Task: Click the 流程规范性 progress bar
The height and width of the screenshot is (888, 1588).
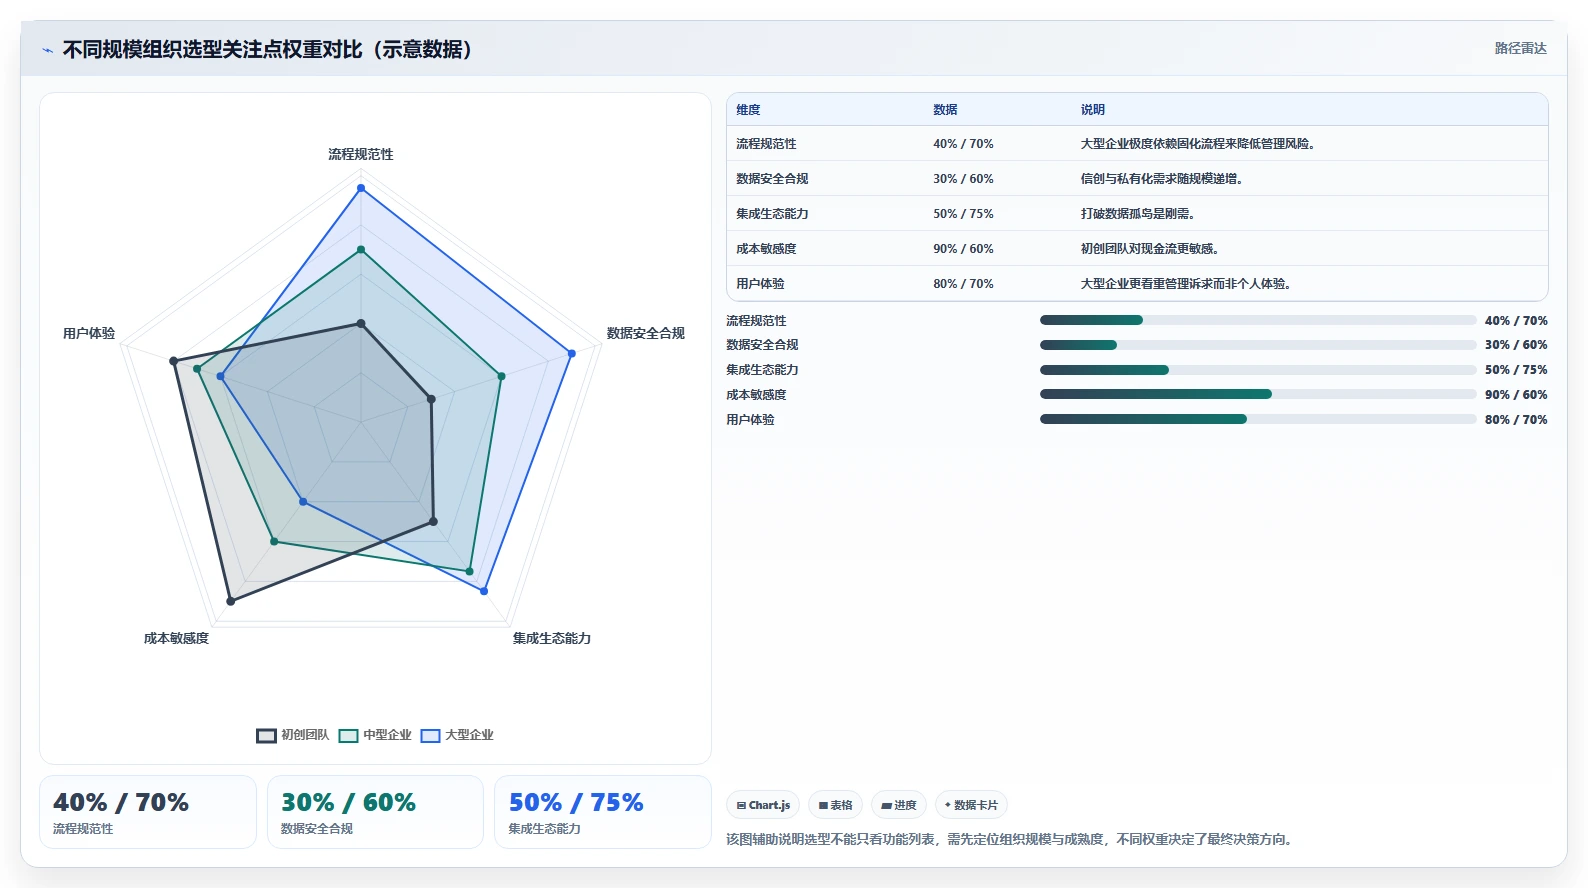Action: 1258,320
